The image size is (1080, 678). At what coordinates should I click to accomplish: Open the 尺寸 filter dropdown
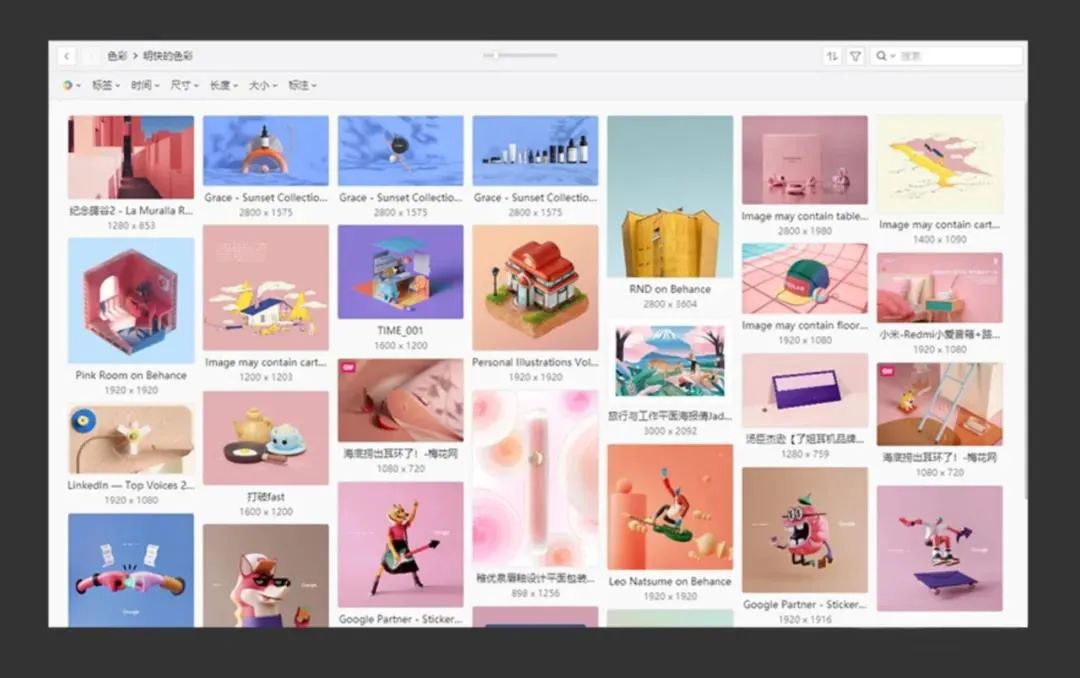pos(184,86)
